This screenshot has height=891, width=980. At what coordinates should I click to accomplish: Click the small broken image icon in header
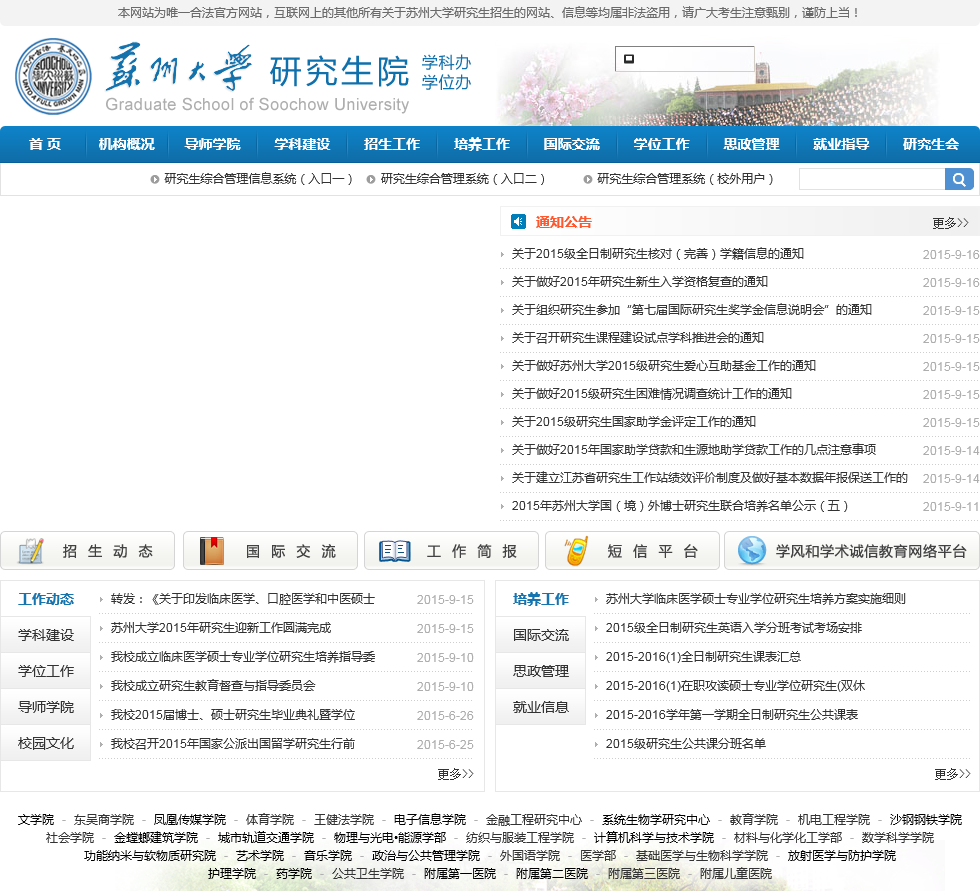pyautogui.click(x=629, y=59)
